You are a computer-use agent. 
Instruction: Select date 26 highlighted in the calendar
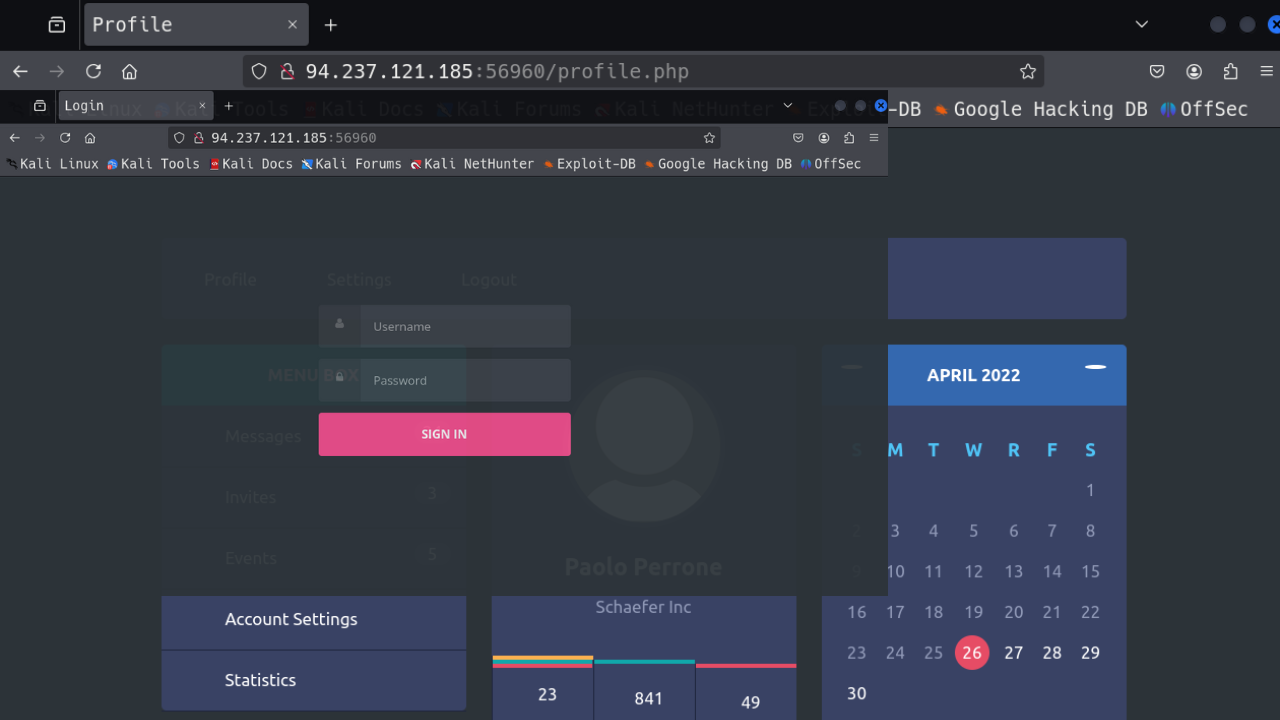point(971,652)
